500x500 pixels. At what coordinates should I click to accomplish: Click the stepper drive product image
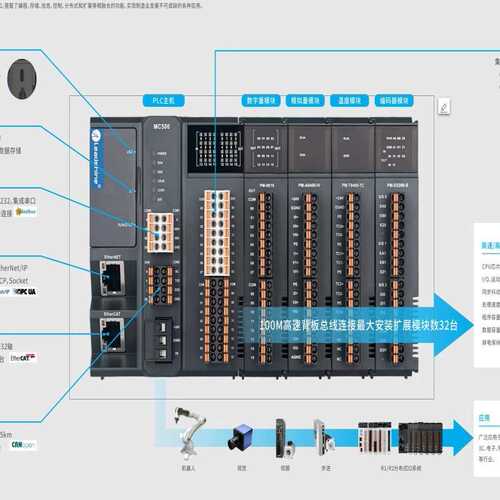(x=324, y=438)
